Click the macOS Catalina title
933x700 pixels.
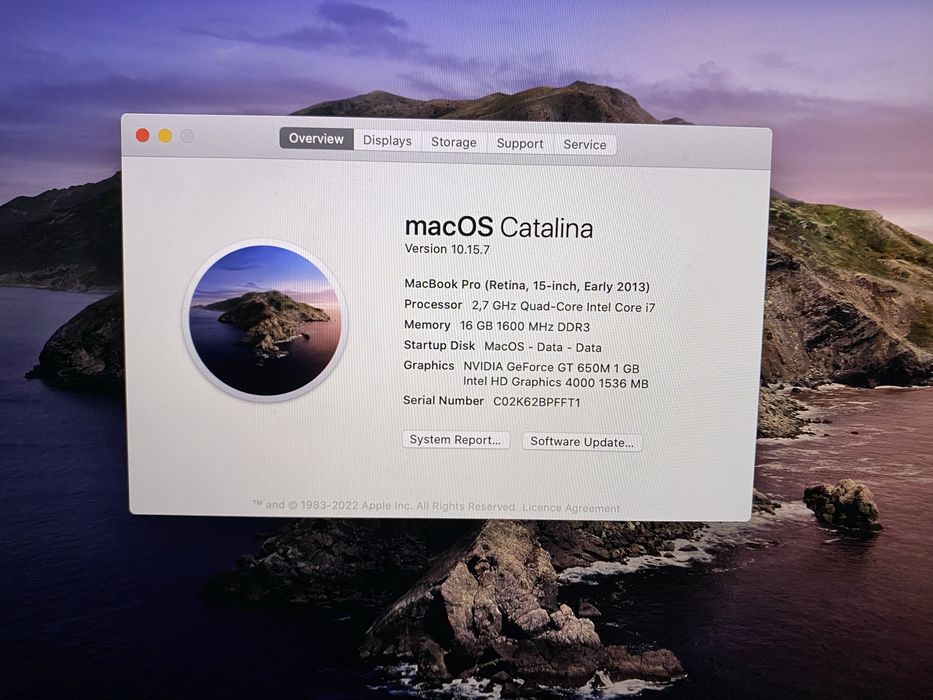pyautogui.click(x=499, y=227)
